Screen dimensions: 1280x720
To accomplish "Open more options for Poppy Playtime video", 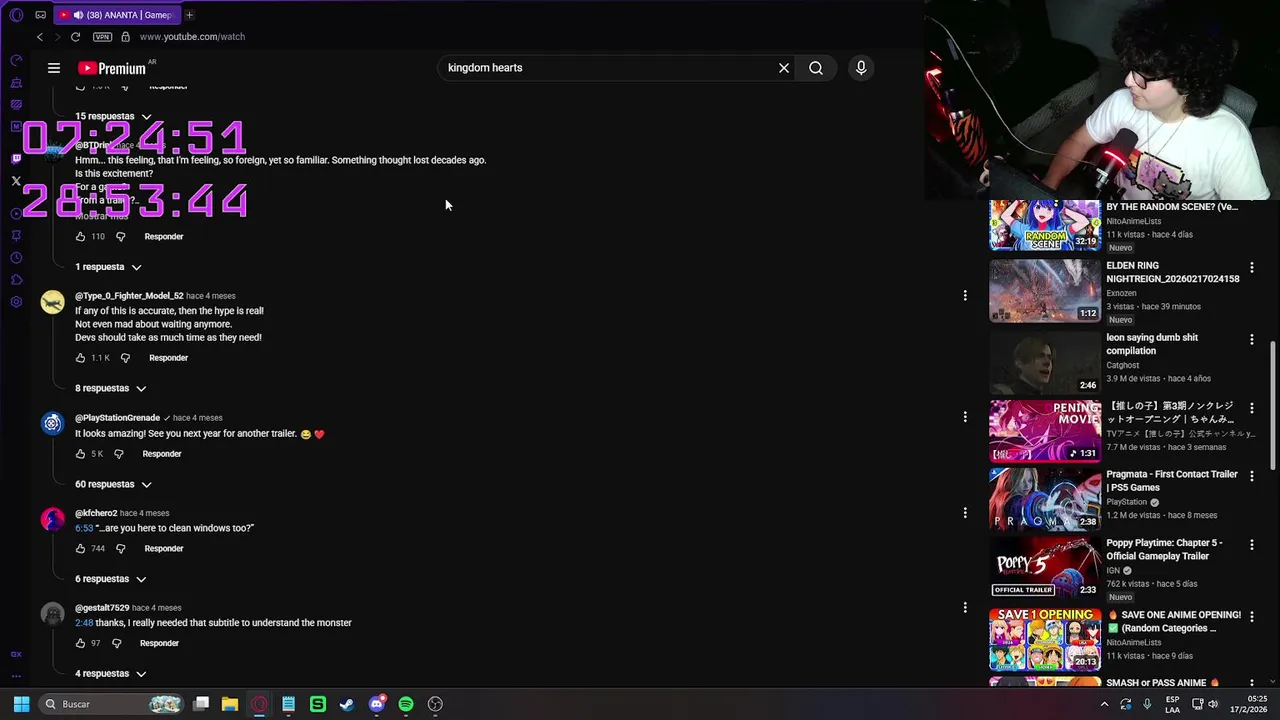I will [1251, 544].
